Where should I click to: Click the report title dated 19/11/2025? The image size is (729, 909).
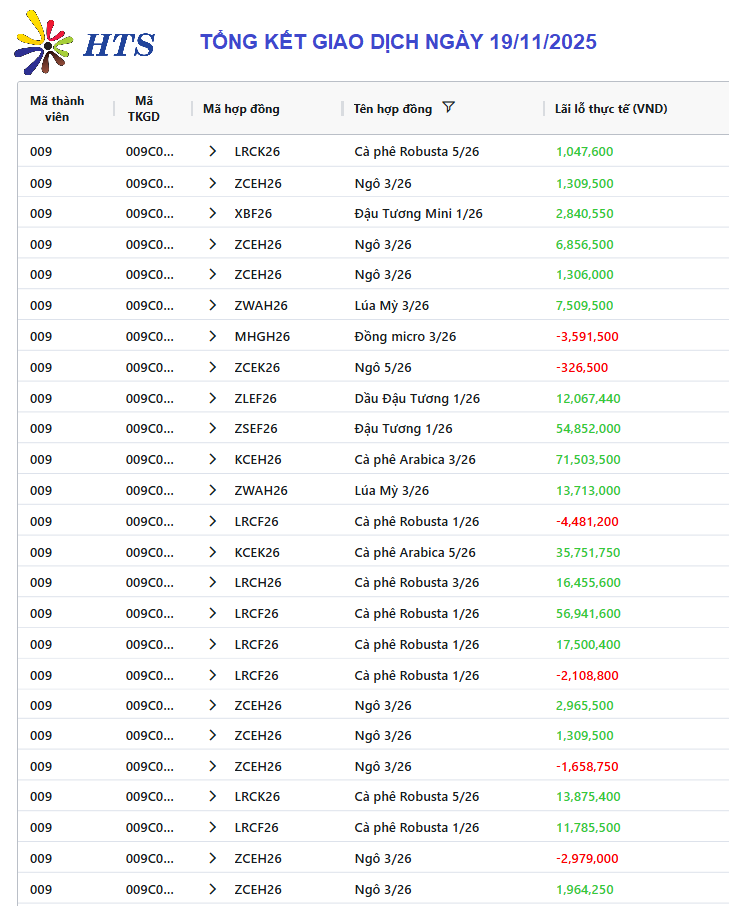click(398, 42)
